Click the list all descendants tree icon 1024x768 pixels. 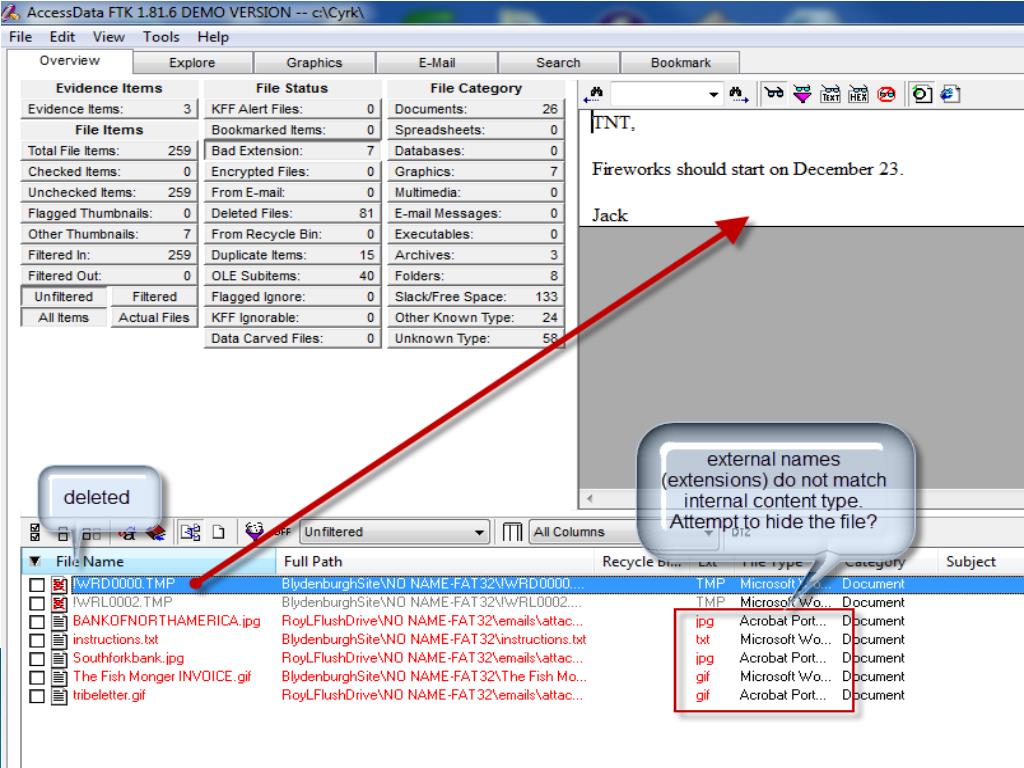191,532
